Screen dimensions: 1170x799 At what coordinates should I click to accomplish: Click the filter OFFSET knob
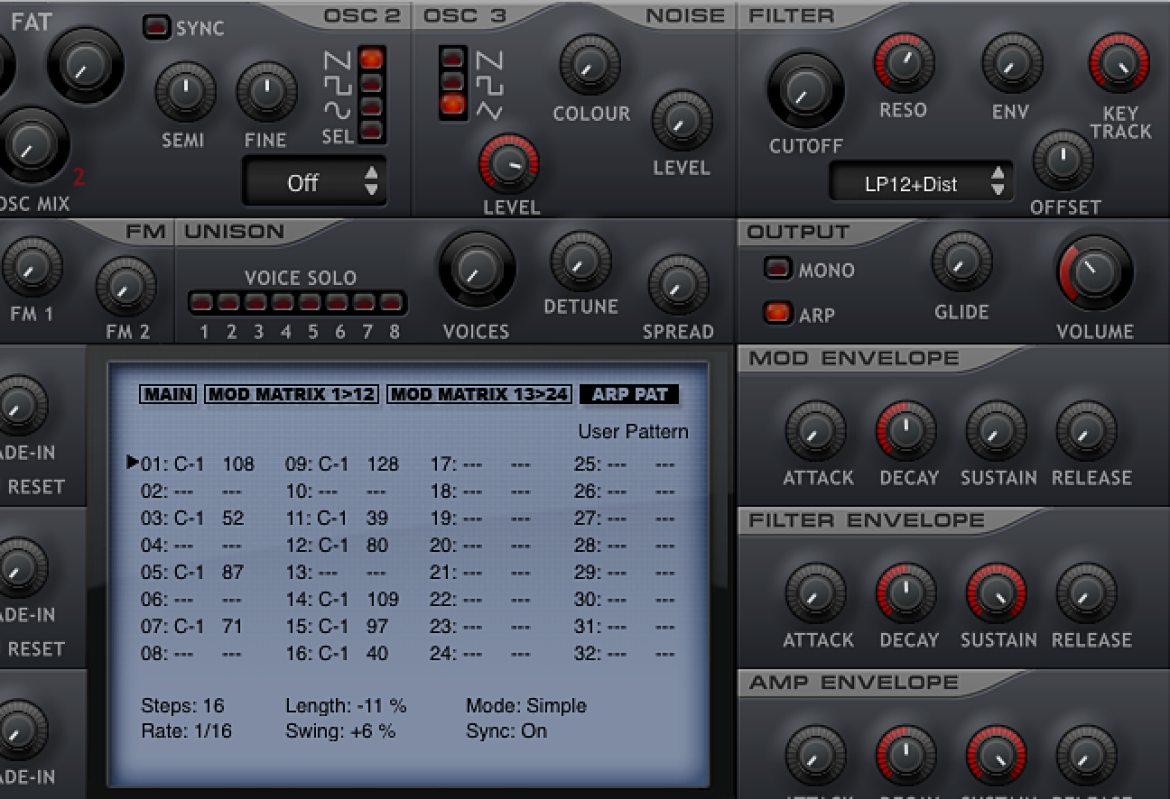click(1063, 160)
